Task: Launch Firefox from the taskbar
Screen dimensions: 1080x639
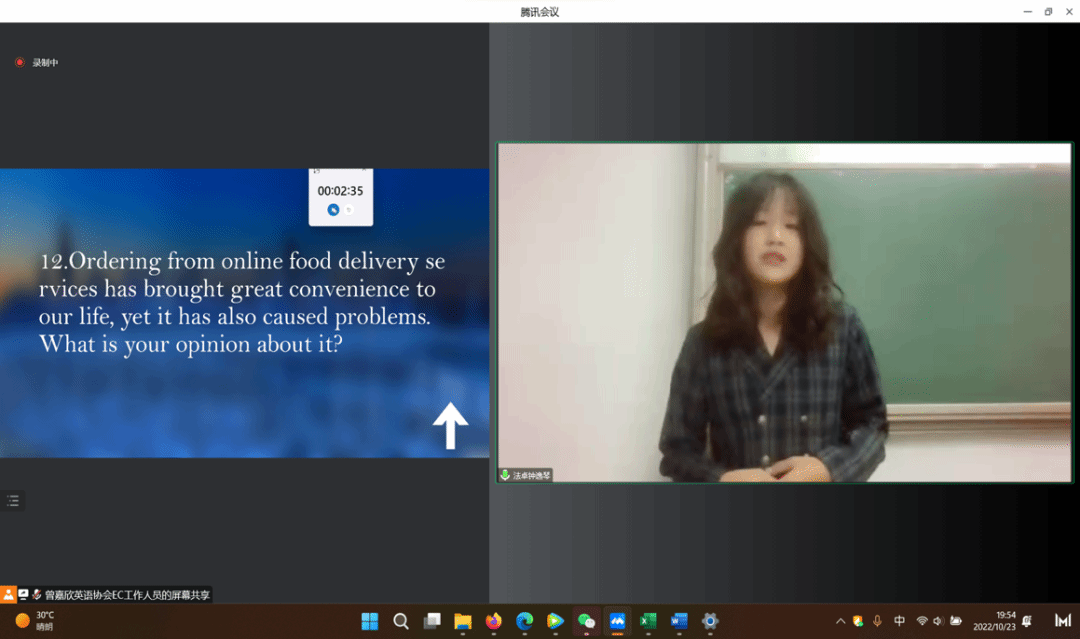Action: (x=493, y=621)
